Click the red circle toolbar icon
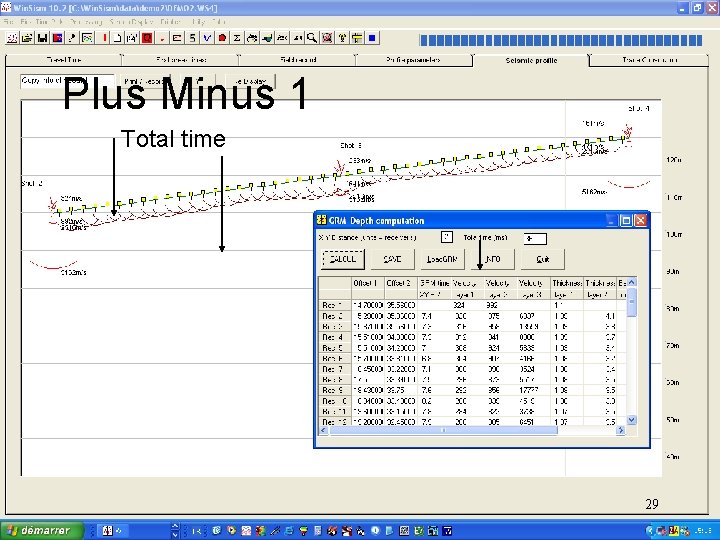The height and width of the screenshot is (540, 720). point(222,38)
